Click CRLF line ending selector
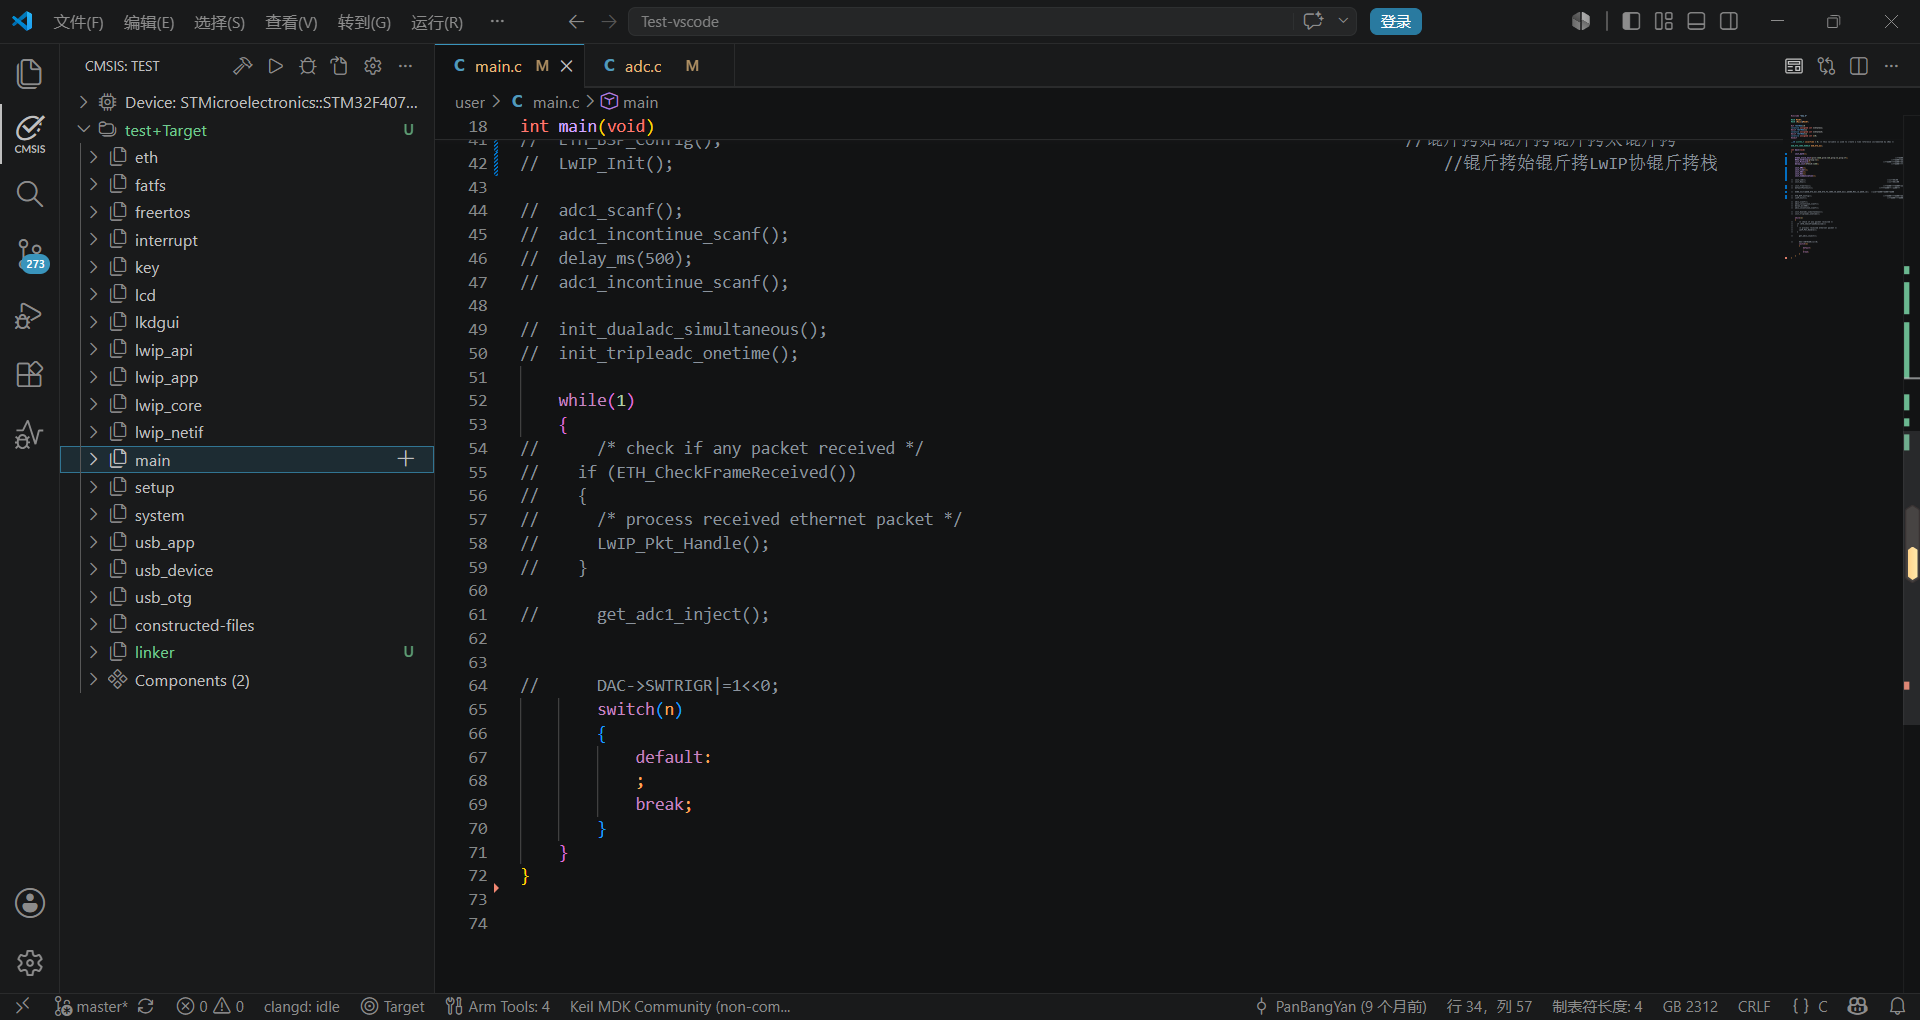The width and height of the screenshot is (1920, 1020). [x=1754, y=1006]
